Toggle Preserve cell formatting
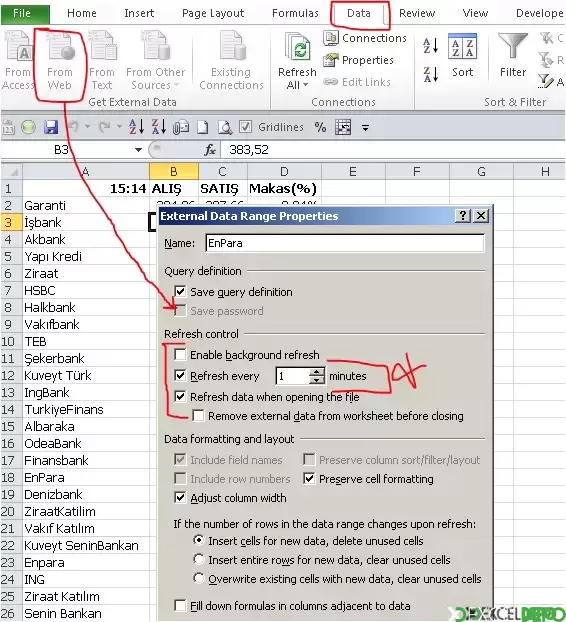 (x=309, y=479)
